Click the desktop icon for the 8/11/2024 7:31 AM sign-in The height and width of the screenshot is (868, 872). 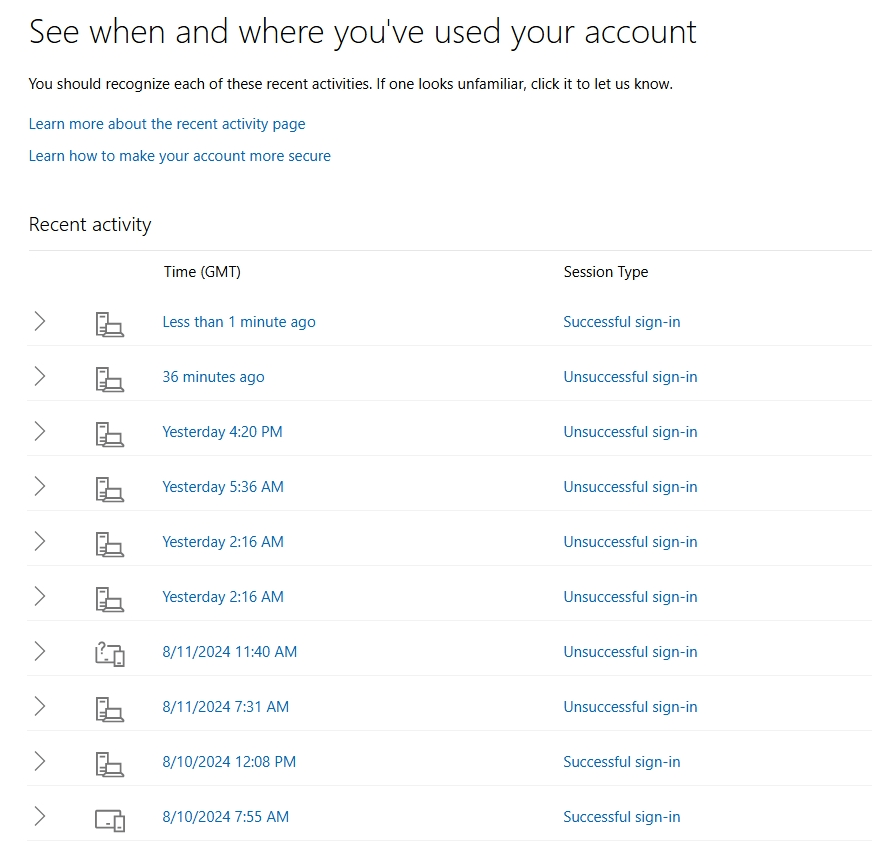click(x=110, y=707)
